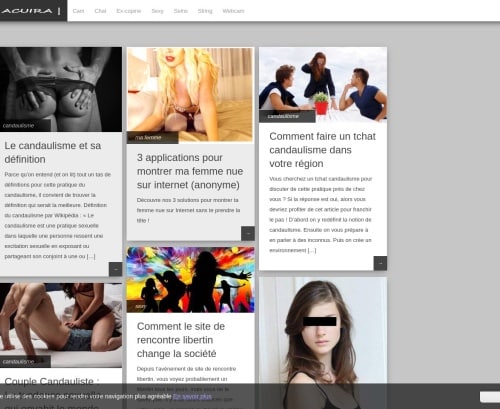Click the ACUIRA logo in header
The image size is (500, 409).
point(27,11)
